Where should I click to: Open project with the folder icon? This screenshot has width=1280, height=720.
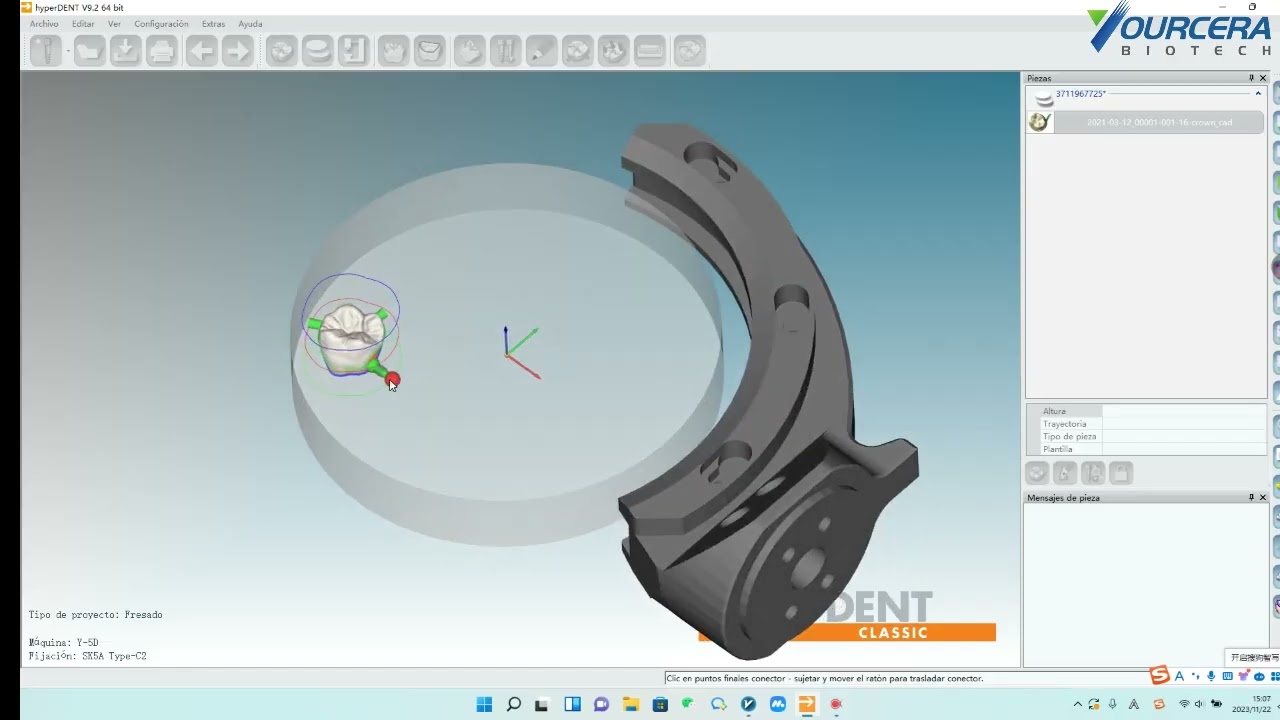point(90,50)
